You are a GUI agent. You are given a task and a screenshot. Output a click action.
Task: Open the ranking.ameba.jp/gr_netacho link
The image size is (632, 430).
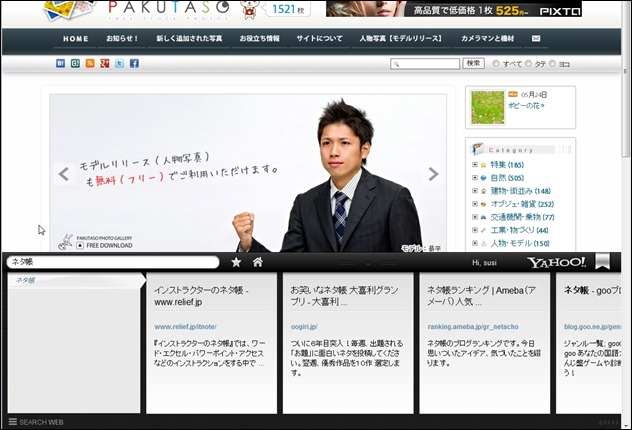pos(473,327)
